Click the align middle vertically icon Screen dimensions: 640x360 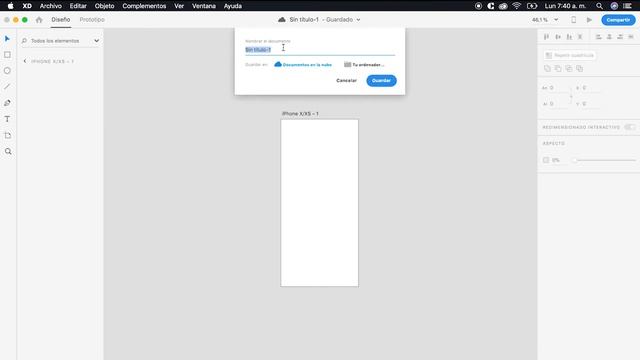click(558, 37)
